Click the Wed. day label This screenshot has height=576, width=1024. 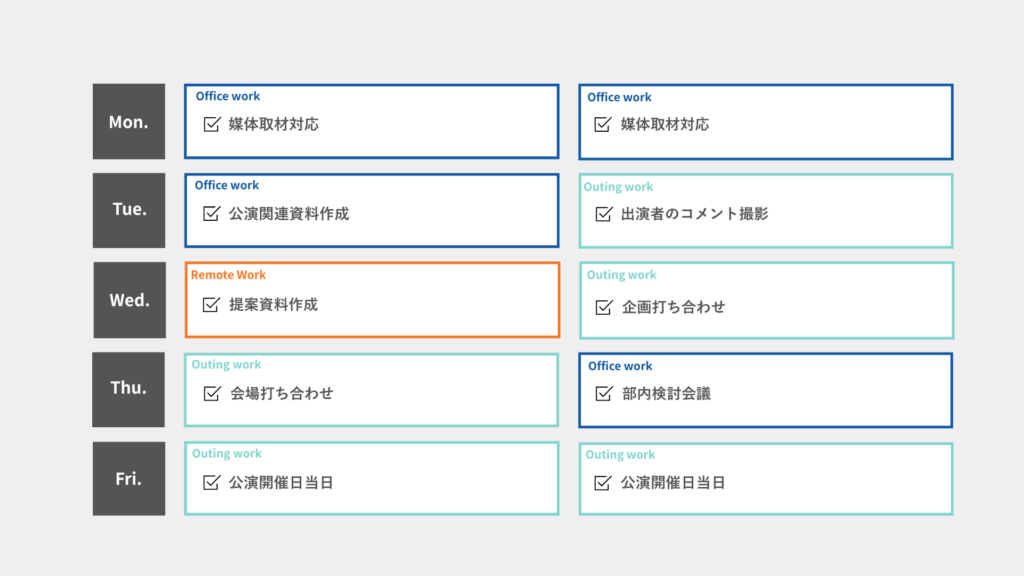pos(129,300)
